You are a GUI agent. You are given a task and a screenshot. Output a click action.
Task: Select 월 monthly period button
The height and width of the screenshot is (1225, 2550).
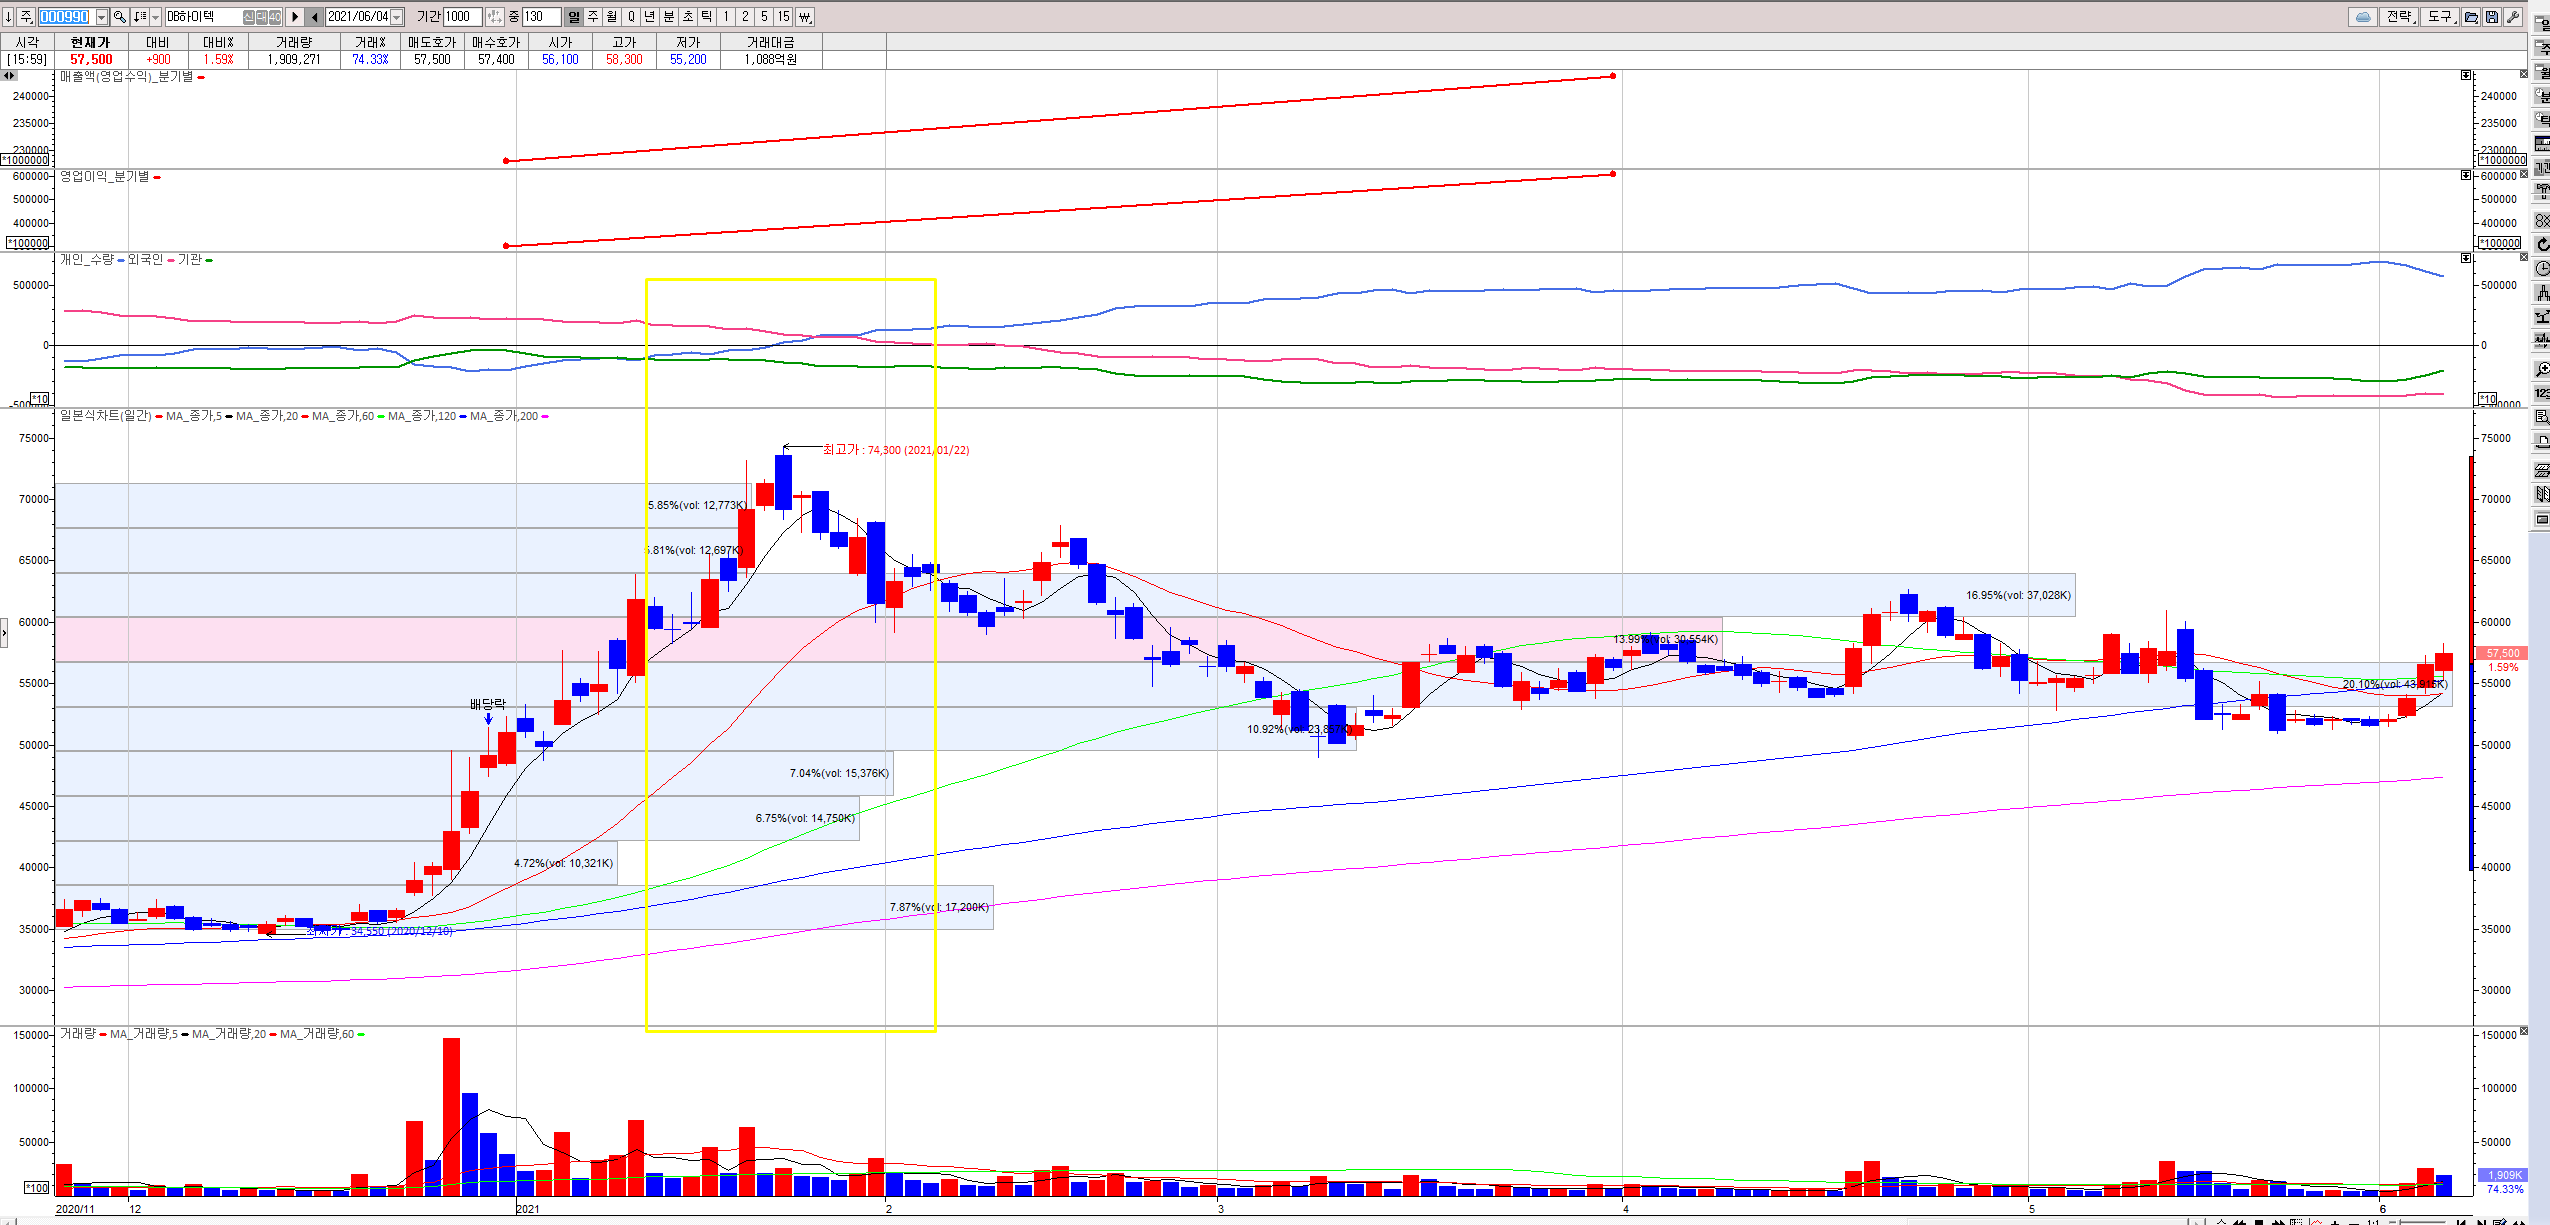pos(611,17)
